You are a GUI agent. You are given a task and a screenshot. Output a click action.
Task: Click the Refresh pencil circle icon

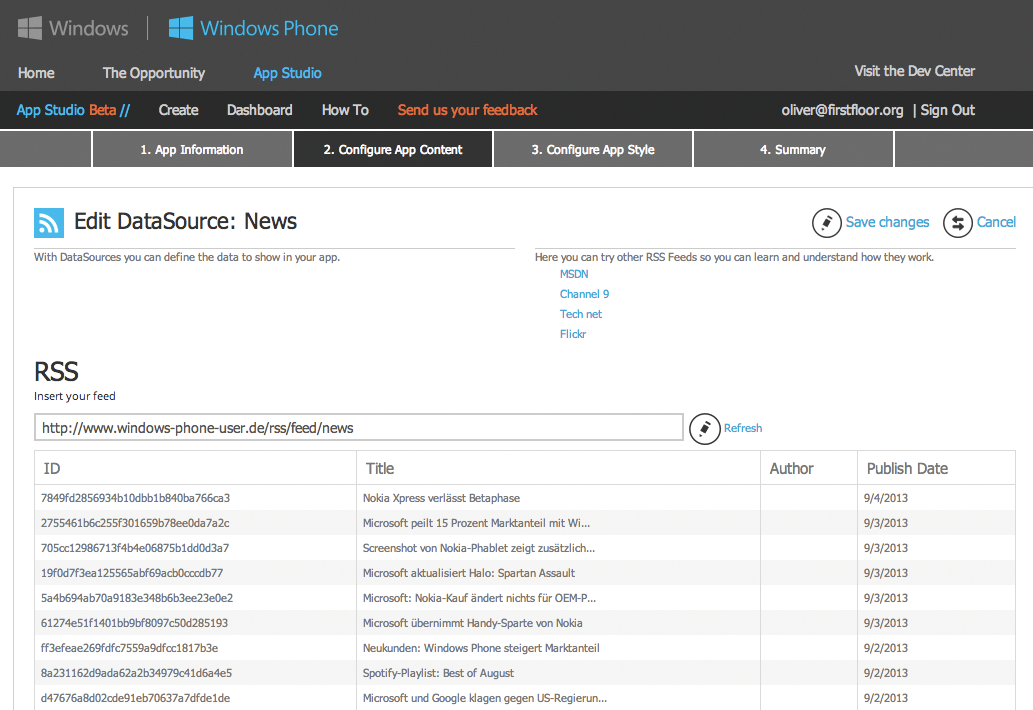tap(704, 429)
